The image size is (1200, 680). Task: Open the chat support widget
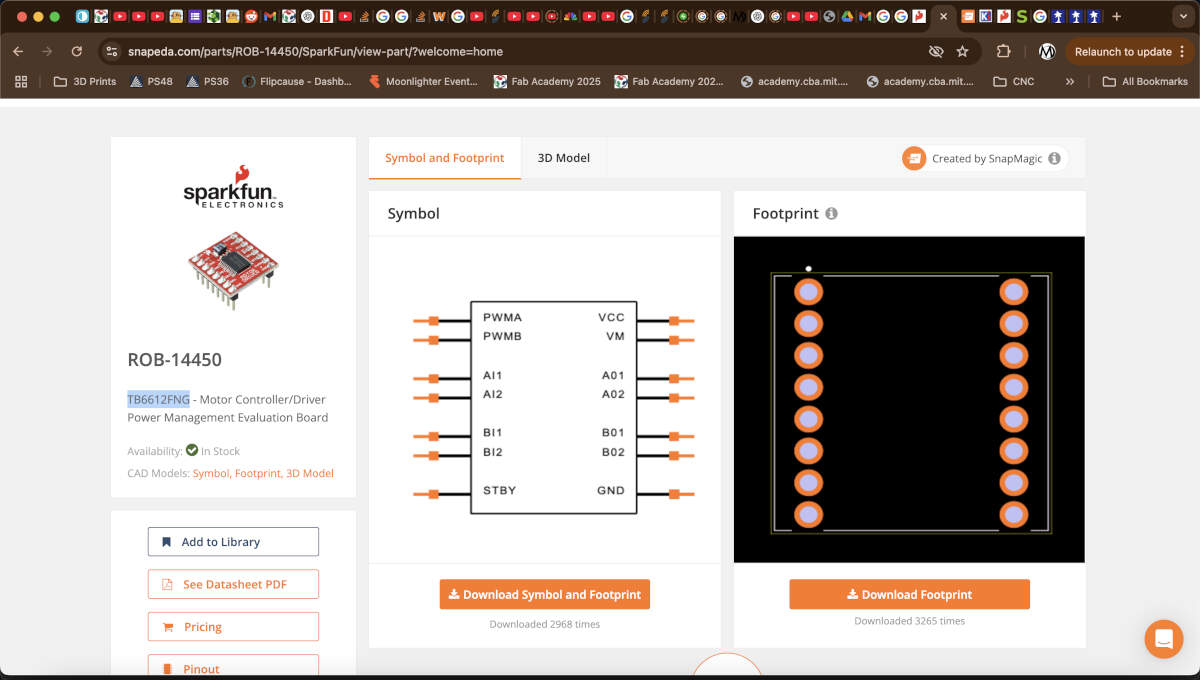tap(1164, 639)
